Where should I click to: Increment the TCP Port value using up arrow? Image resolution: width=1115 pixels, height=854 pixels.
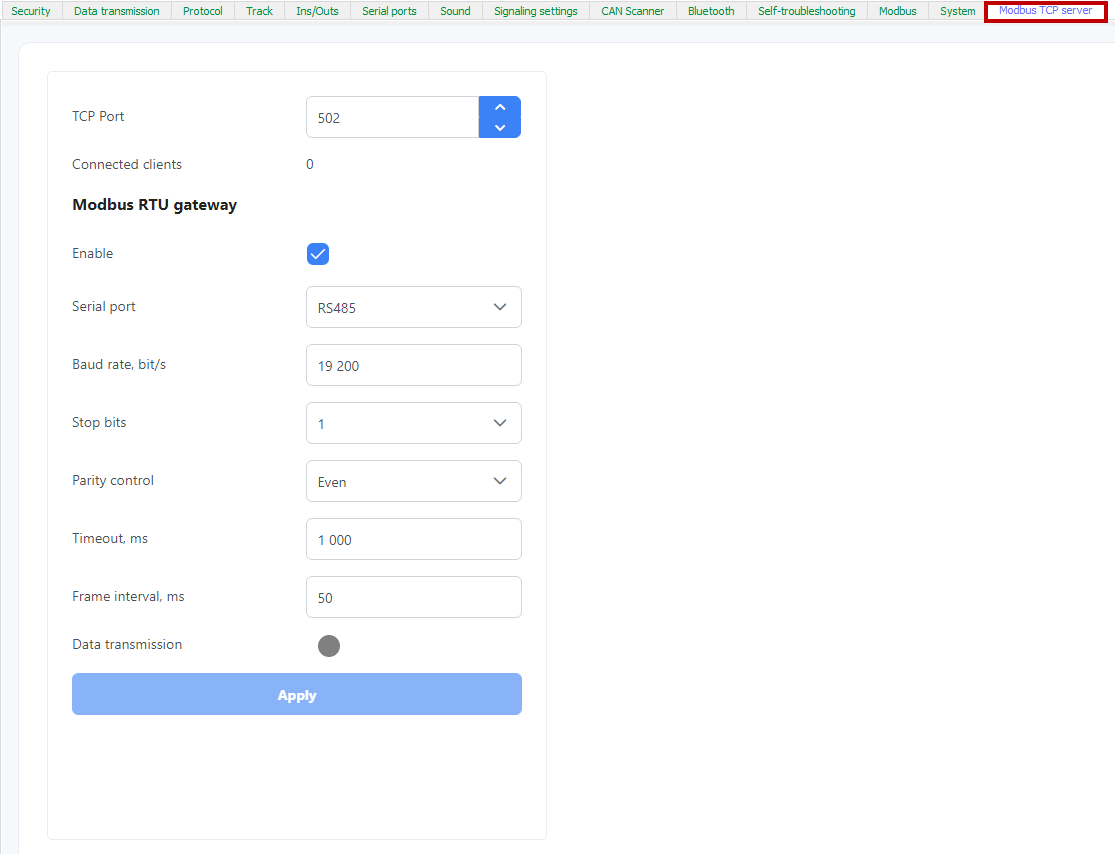(500, 107)
